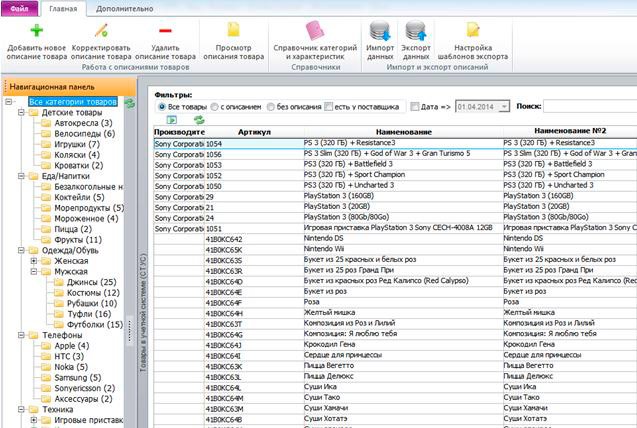Viewport: 637px width, 428px height.
Task: Click the vertical Товары в учетной системе tab
Action: coord(143,313)
